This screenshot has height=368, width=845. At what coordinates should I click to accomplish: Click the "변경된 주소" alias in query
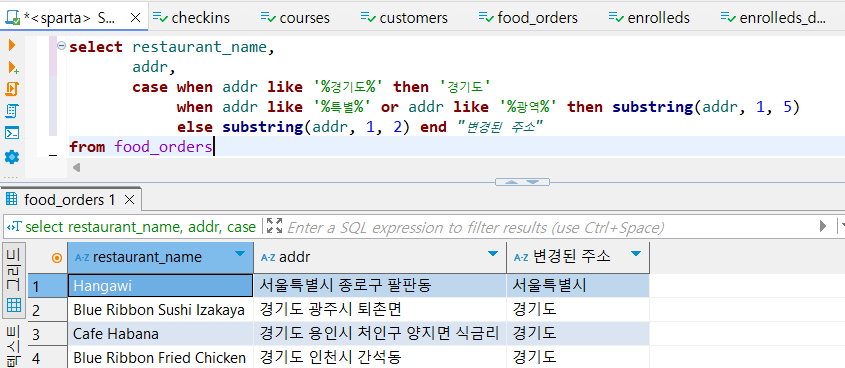(499, 127)
